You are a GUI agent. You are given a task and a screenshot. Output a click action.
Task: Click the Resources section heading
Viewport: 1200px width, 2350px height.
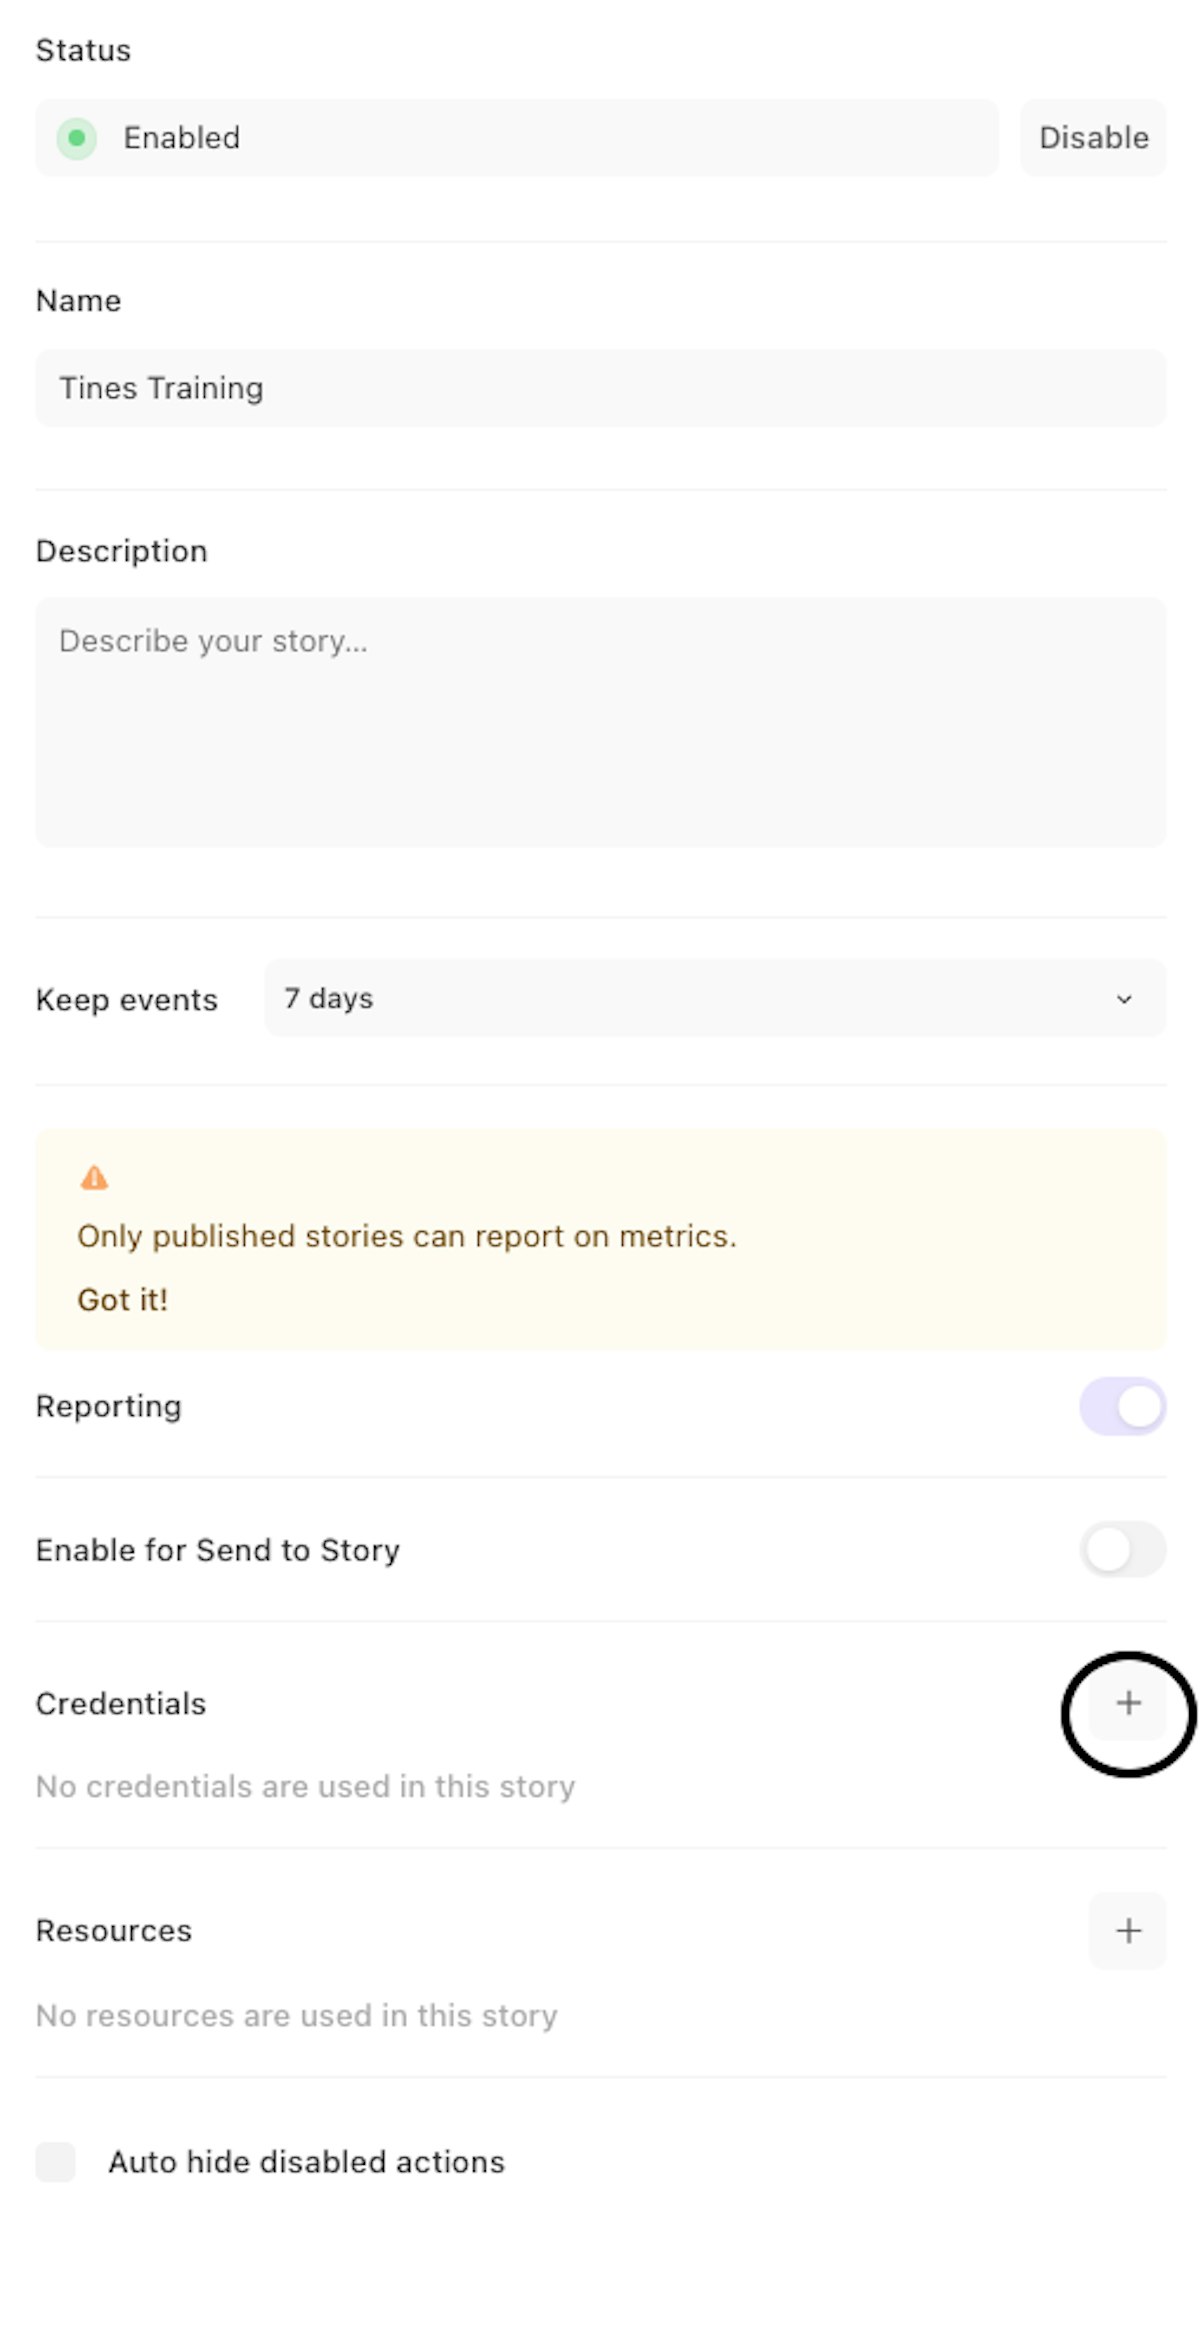pyautogui.click(x=114, y=1930)
